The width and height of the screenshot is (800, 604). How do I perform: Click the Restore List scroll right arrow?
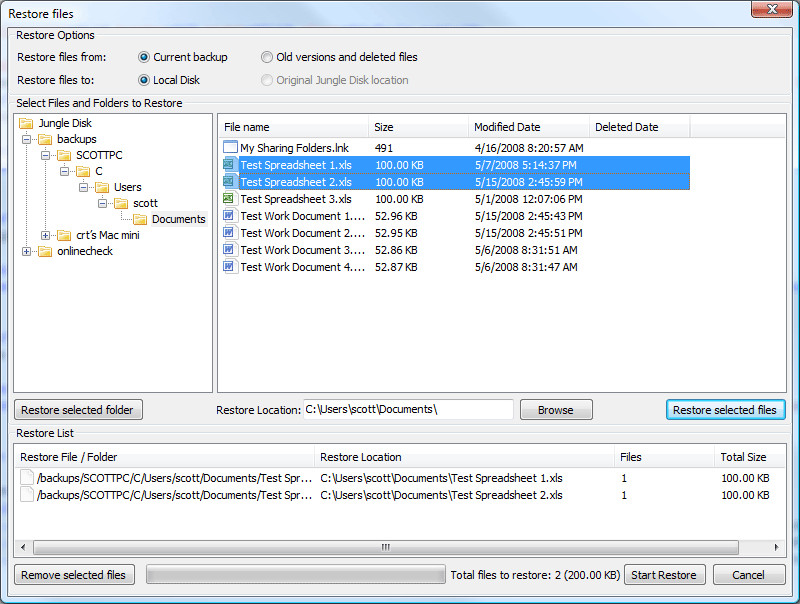pos(776,547)
